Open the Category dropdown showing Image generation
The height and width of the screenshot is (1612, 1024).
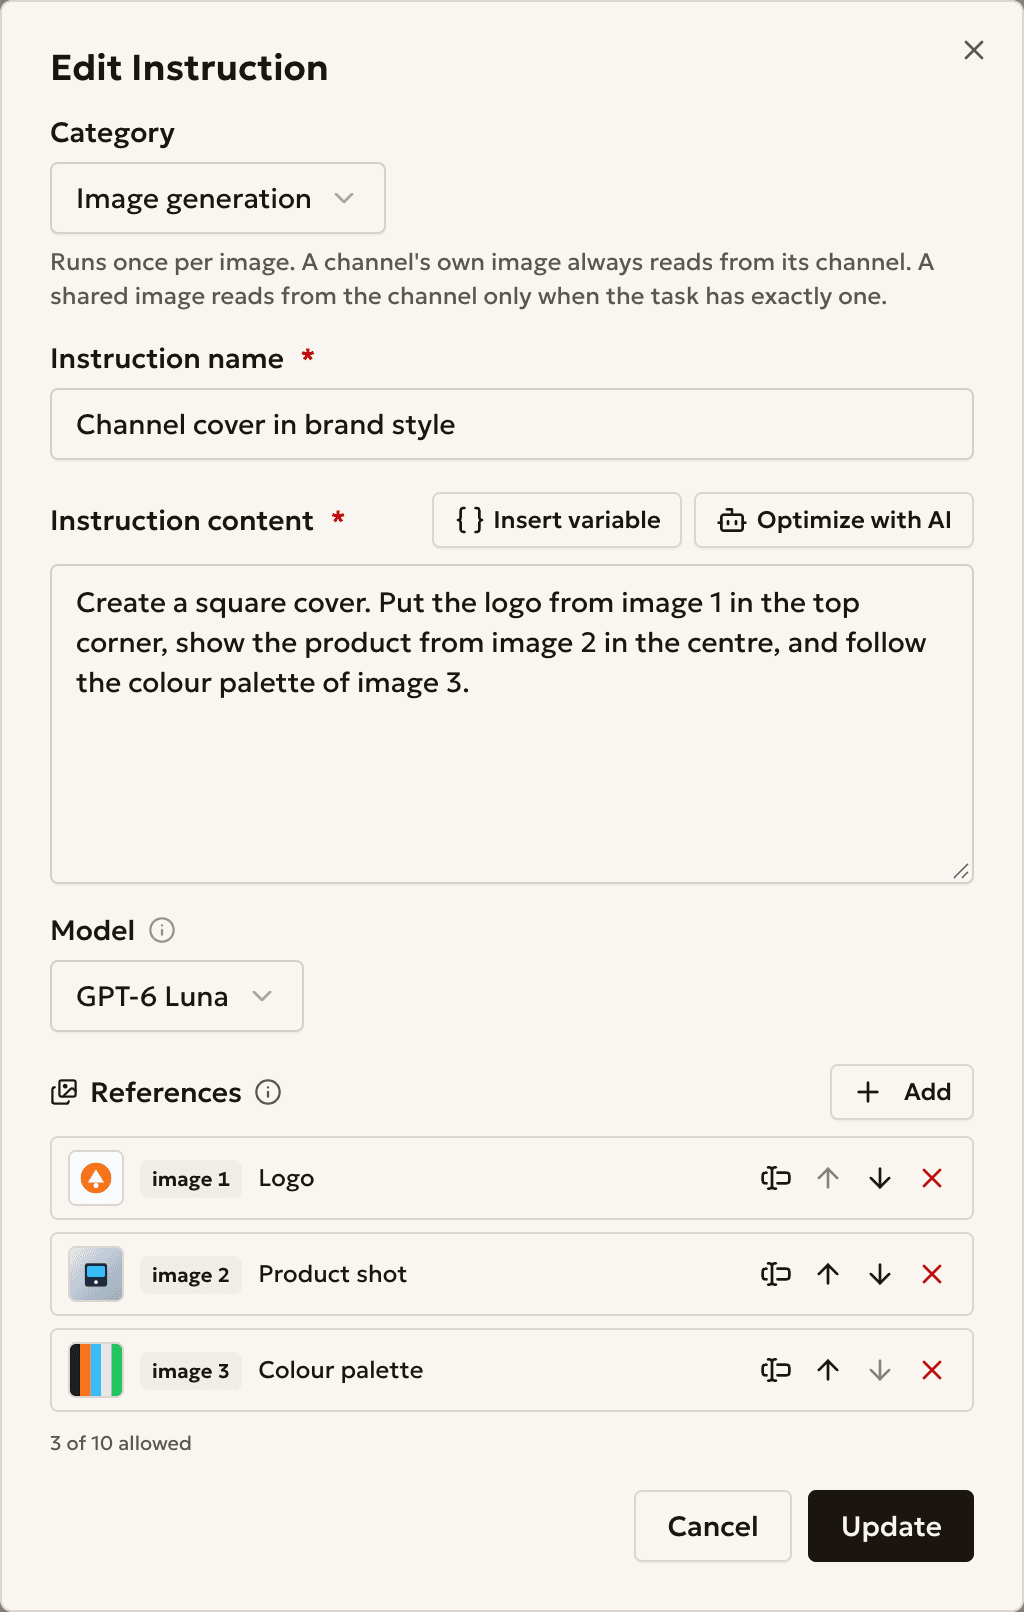tap(218, 198)
